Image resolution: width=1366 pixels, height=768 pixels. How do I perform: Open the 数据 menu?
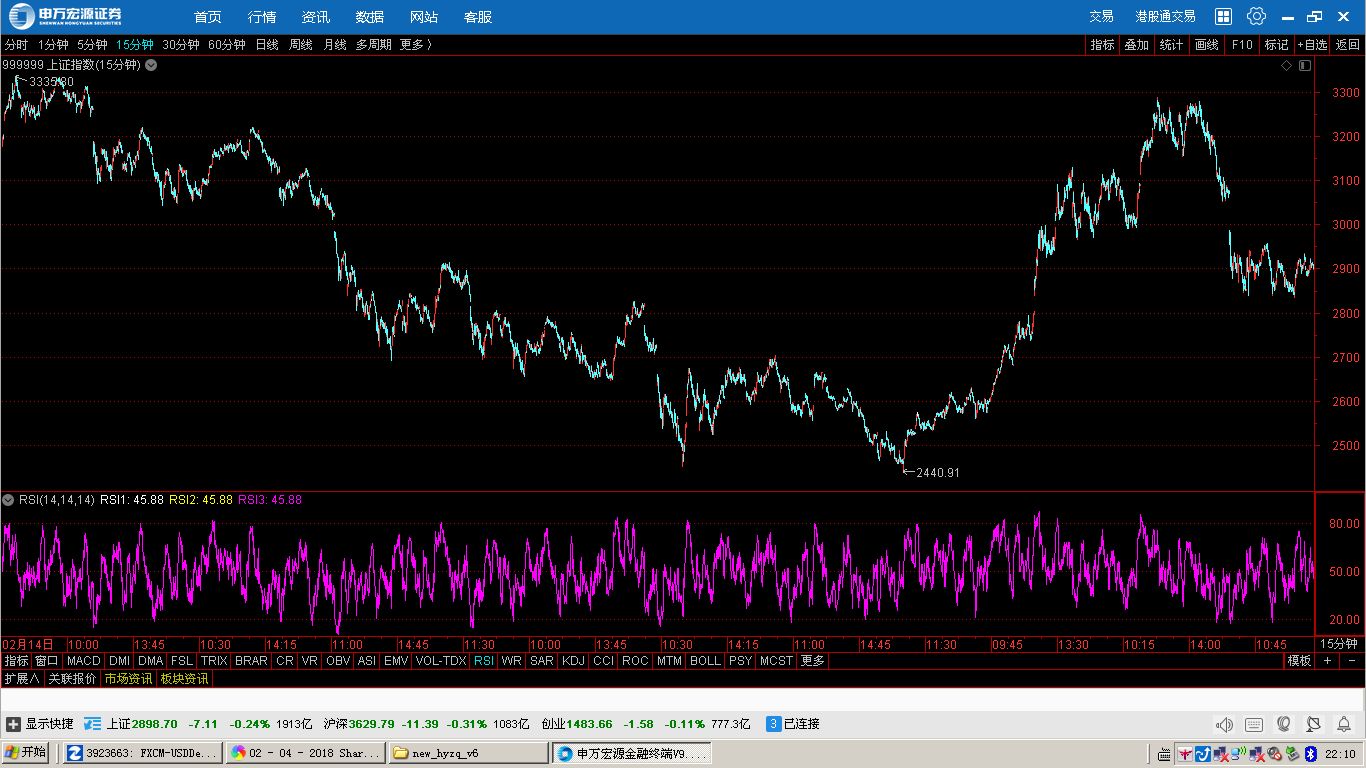pos(370,17)
